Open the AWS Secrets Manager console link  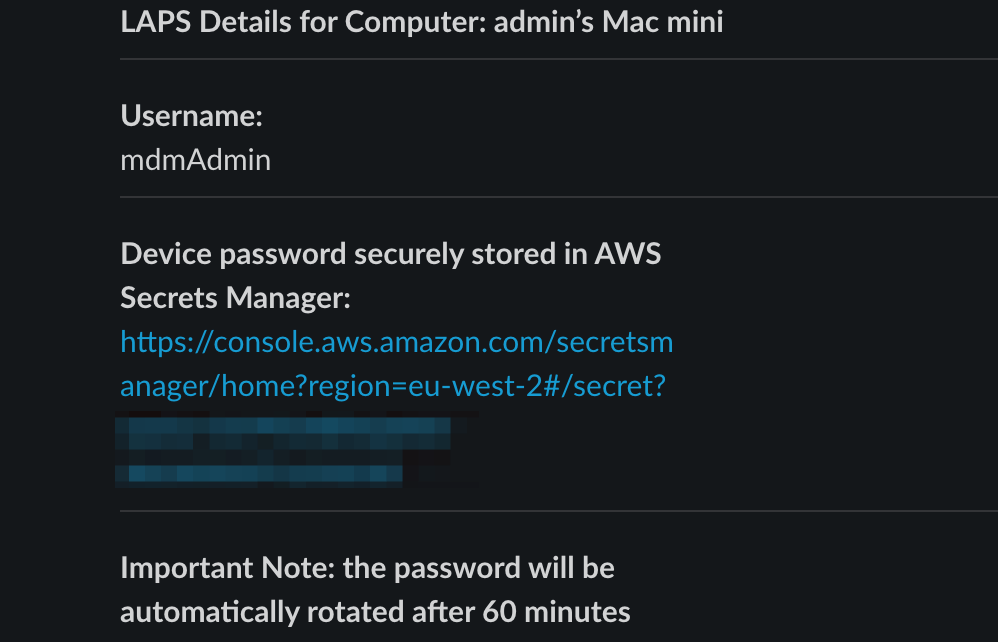point(396,343)
